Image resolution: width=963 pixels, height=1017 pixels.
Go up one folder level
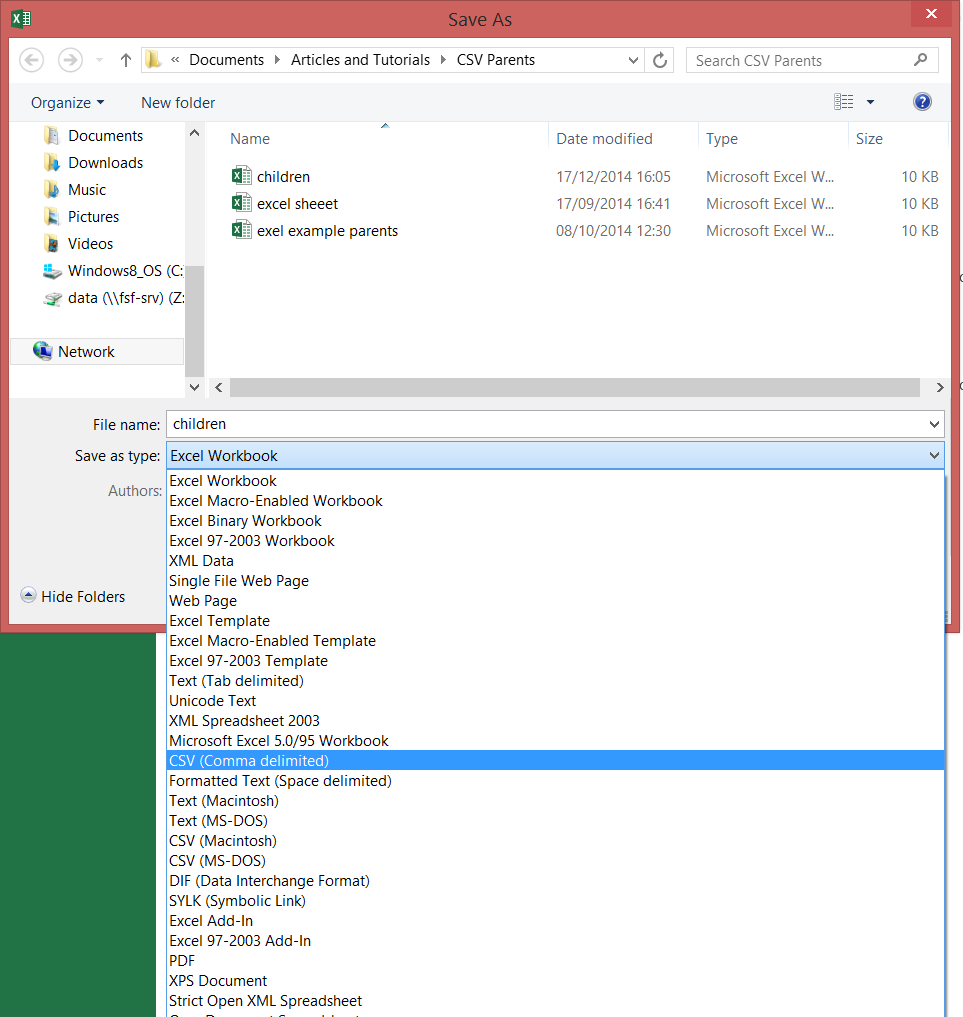126,60
